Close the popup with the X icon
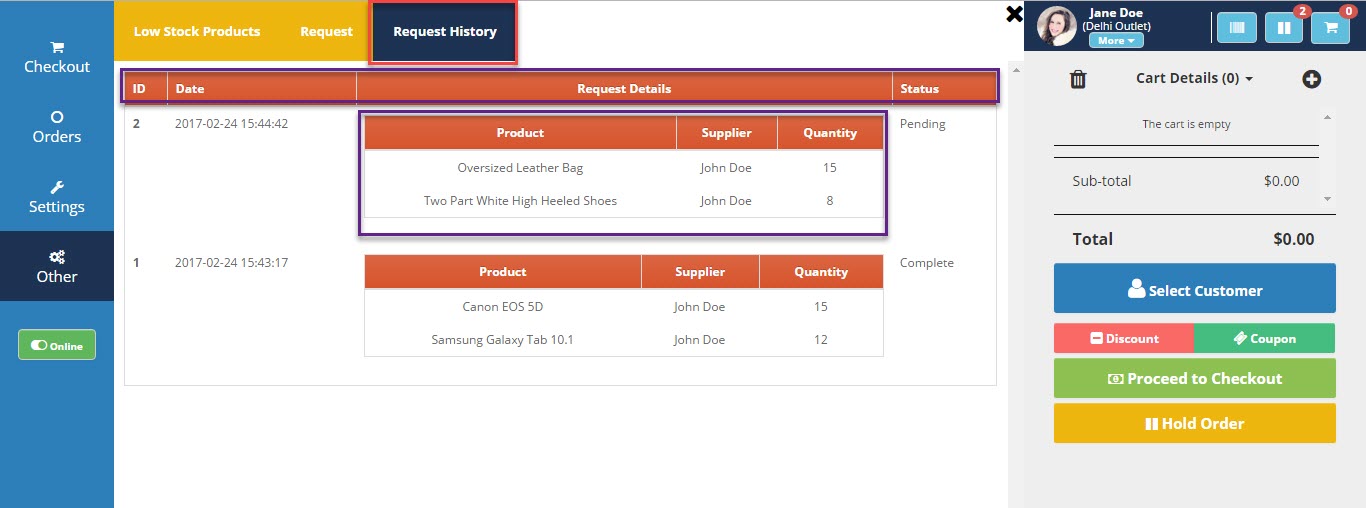Image resolution: width=1366 pixels, height=508 pixels. click(x=1014, y=14)
